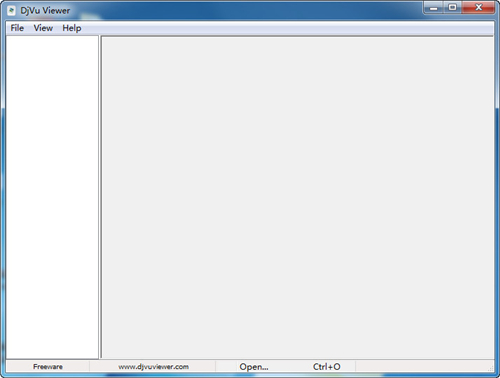500x378 pixels.
Task: Minimize the DjVu Viewer window
Action: tap(433, 7)
